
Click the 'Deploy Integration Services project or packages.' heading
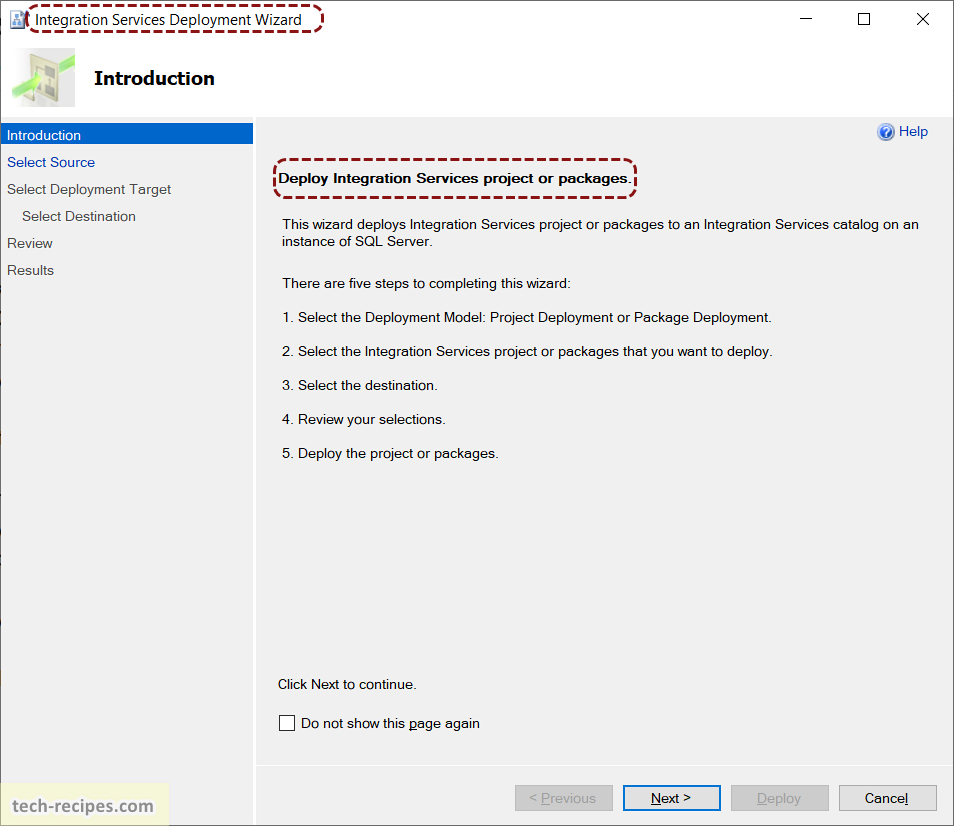coord(454,178)
